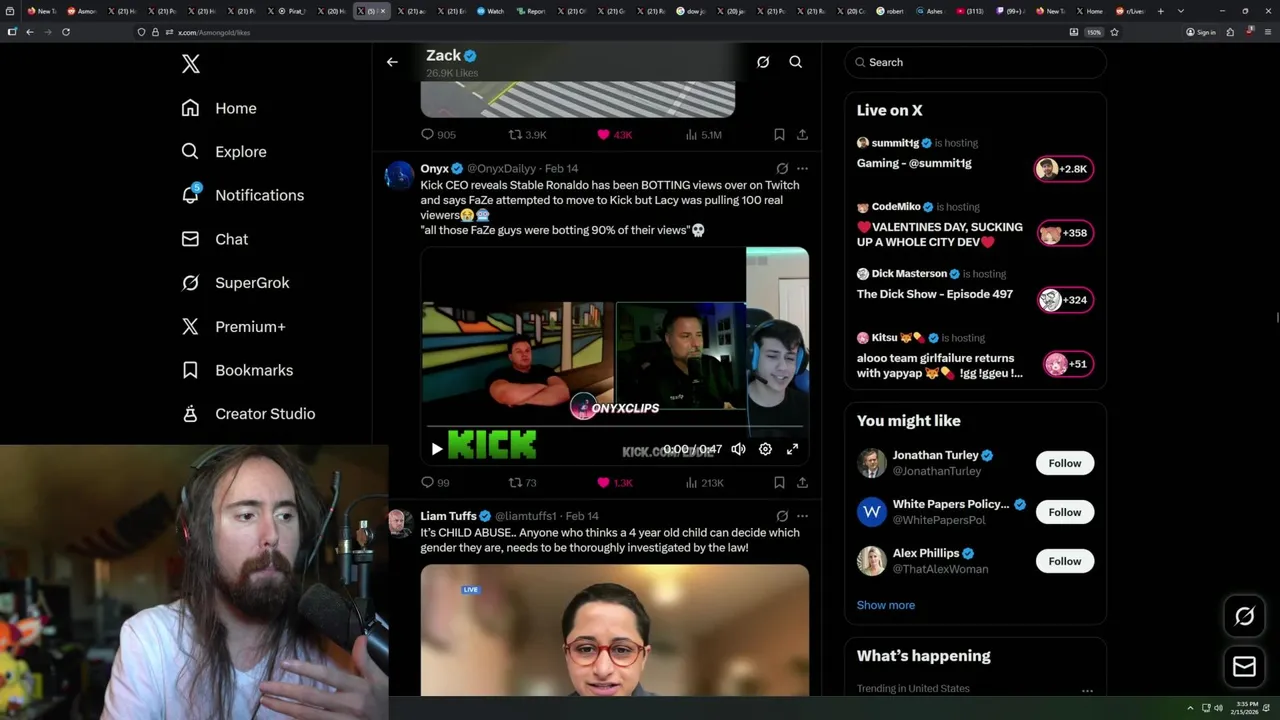The height and width of the screenshot is (720, 1280).
Task: Open a new browser tab
Action: [x=1160, y=11]
